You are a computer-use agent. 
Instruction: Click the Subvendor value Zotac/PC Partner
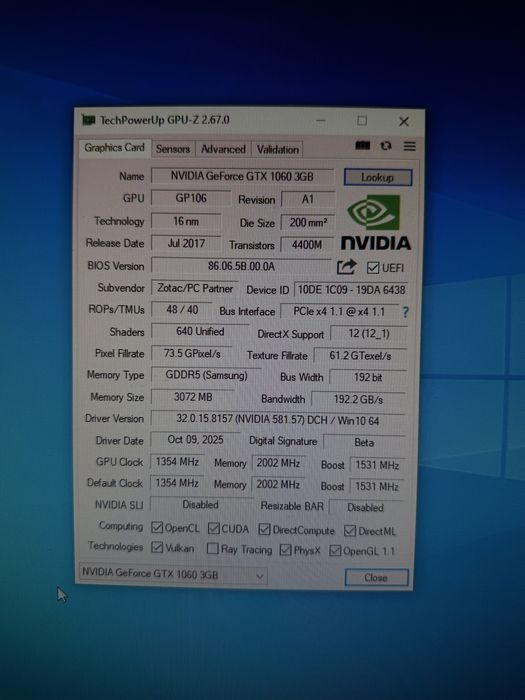(195, 288)
